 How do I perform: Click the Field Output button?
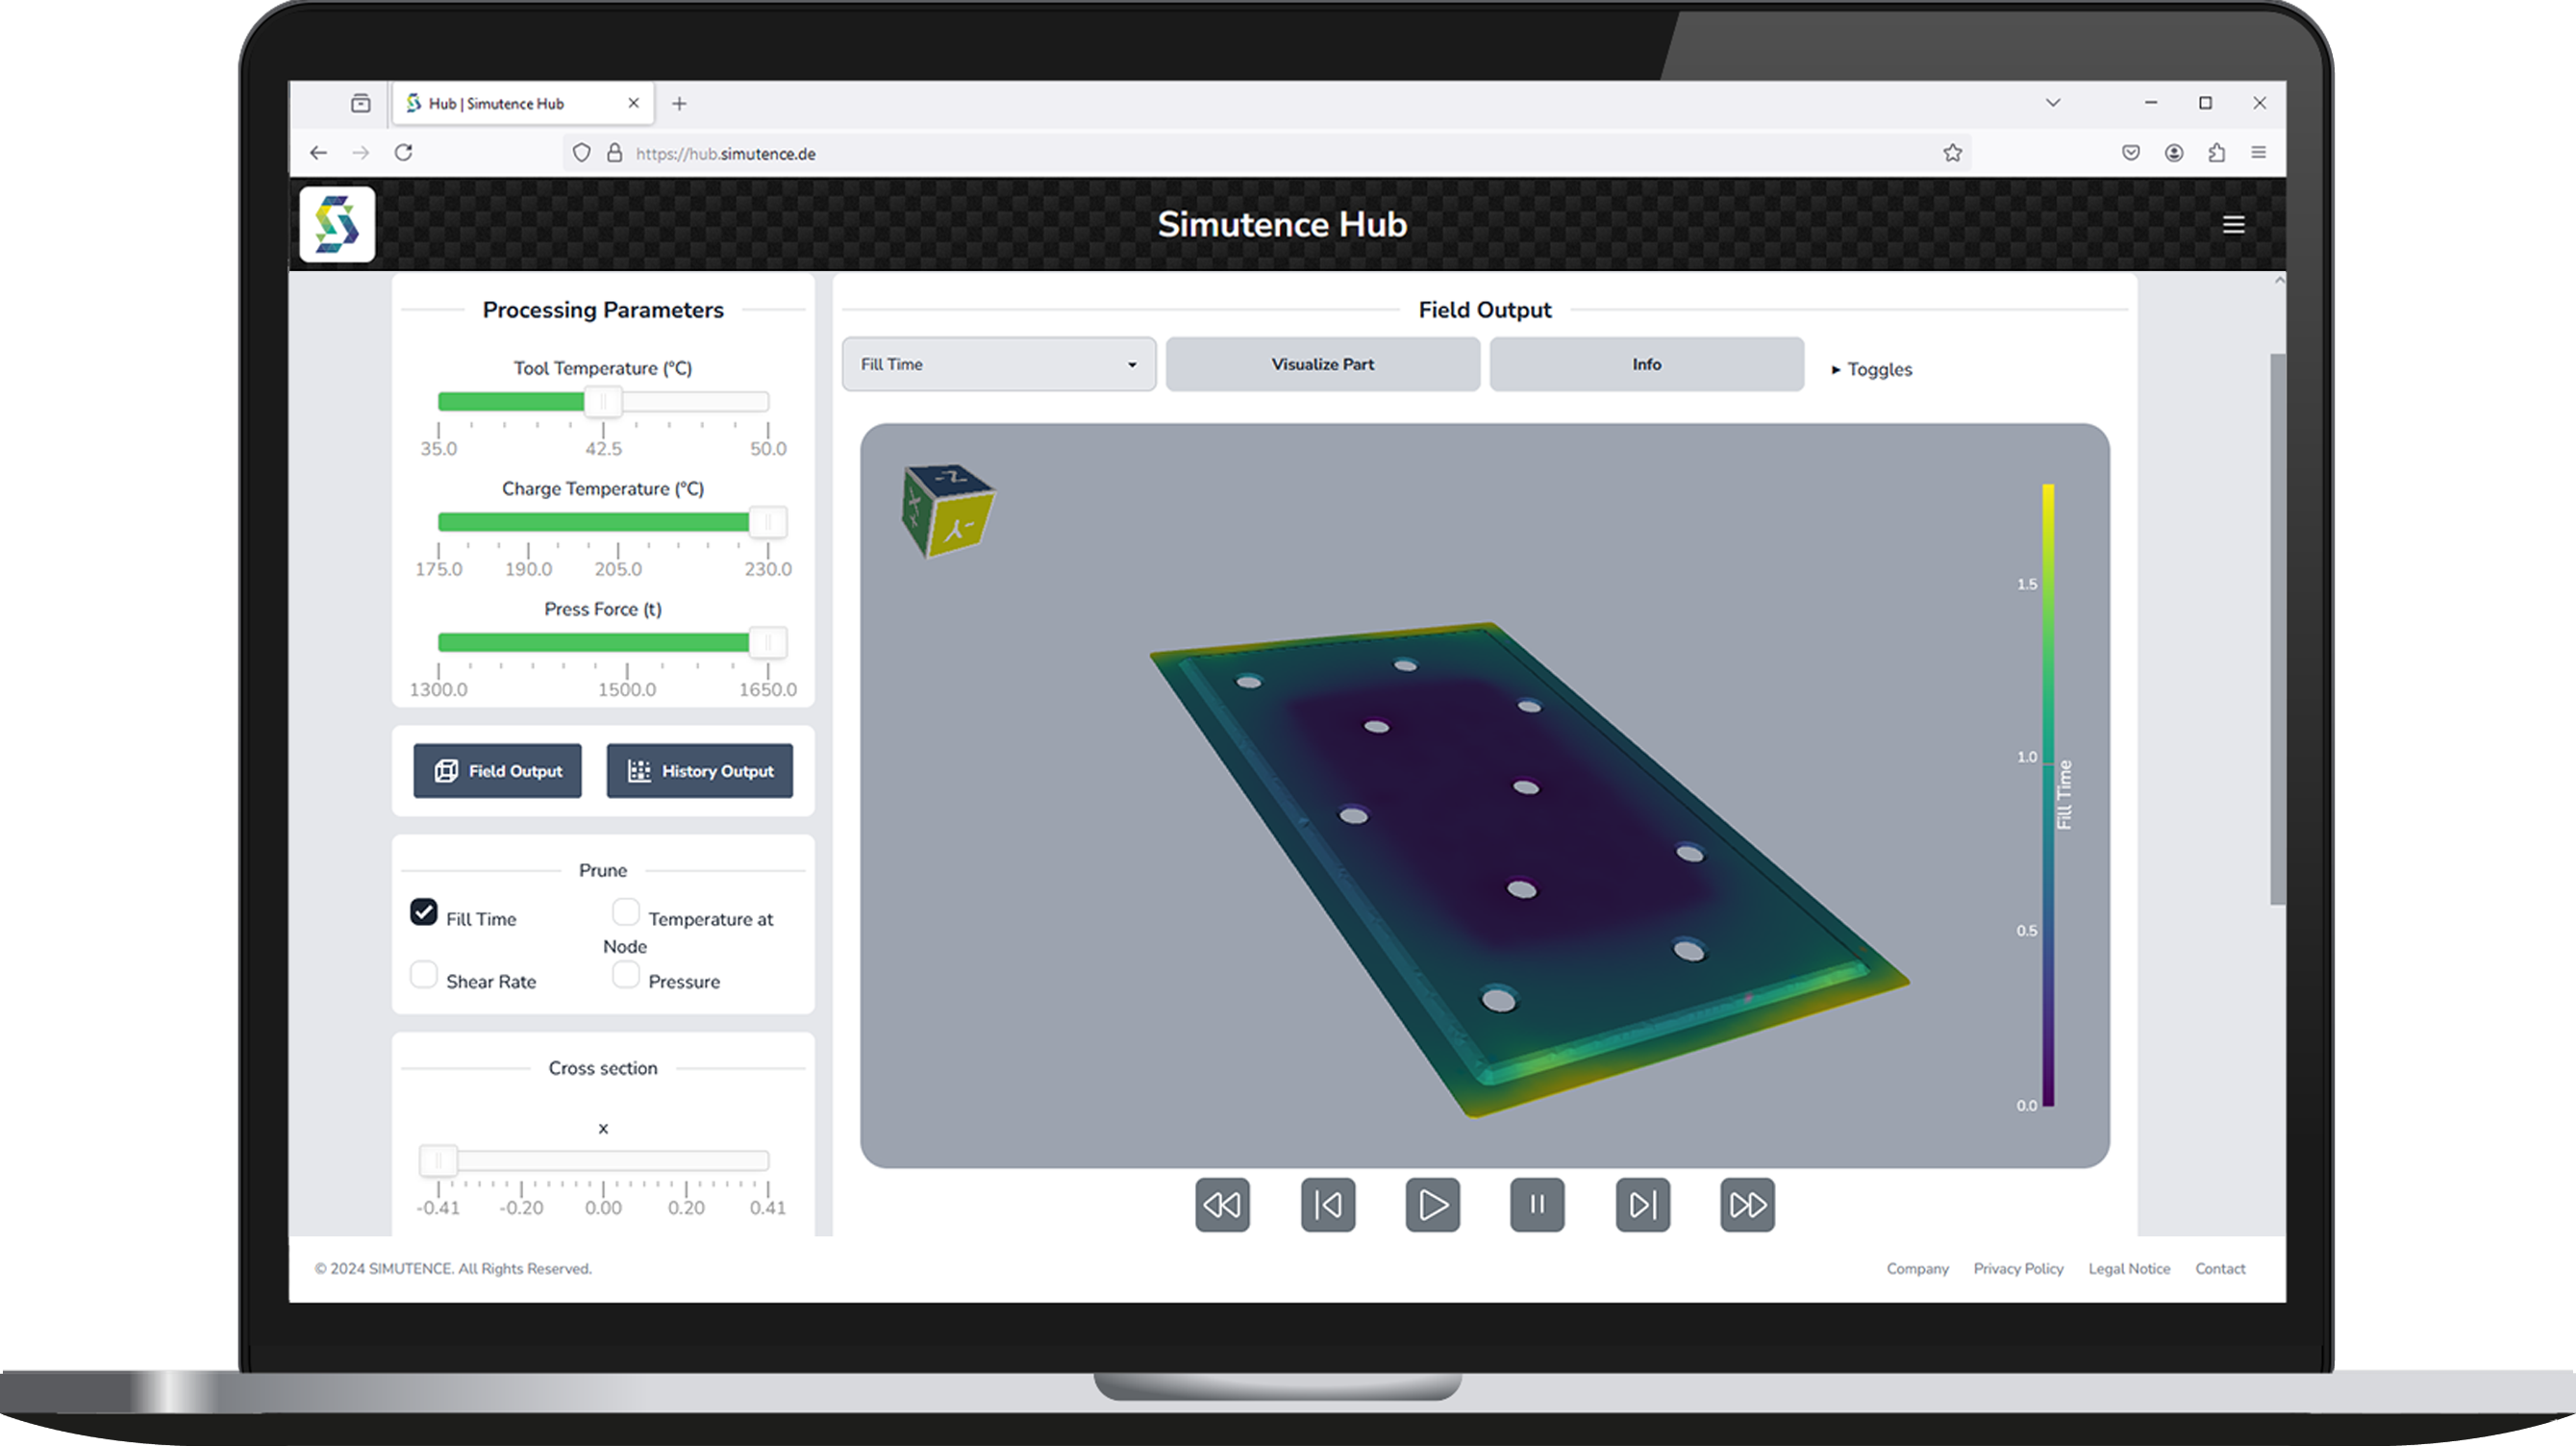pyautogui.click(x=497, y=771)
